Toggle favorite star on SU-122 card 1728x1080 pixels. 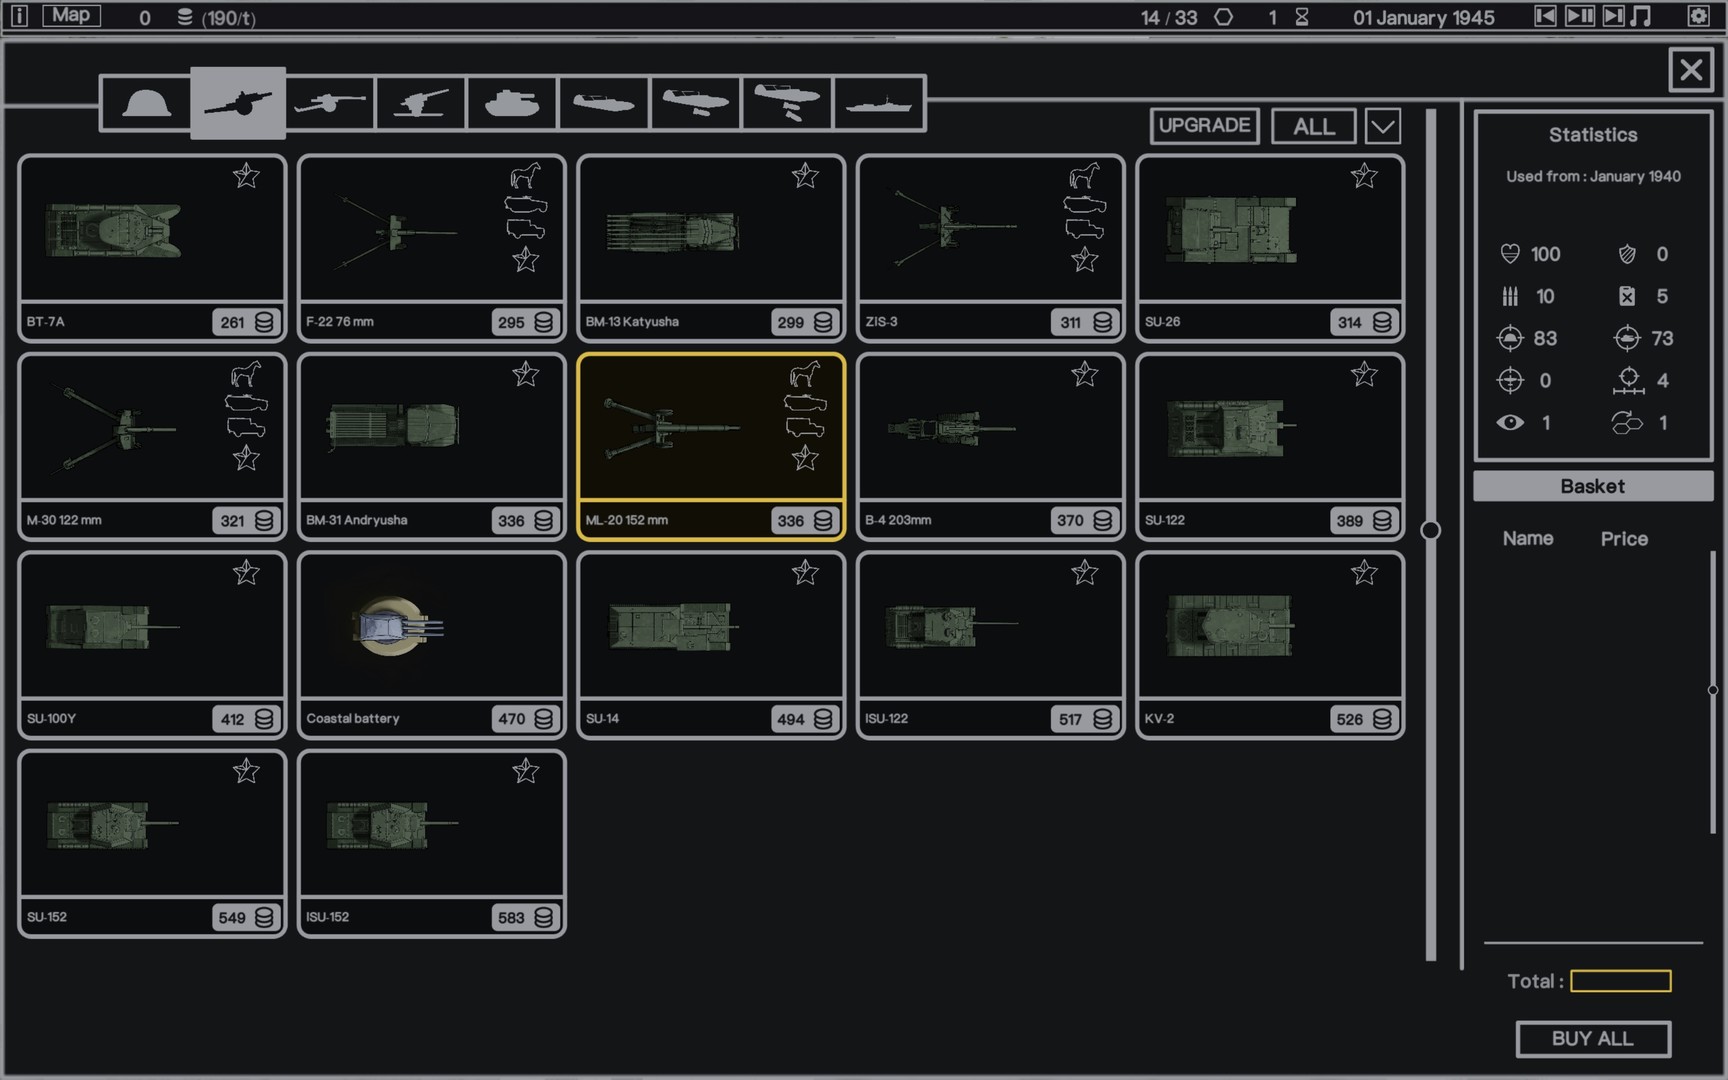pos(1364,375)
